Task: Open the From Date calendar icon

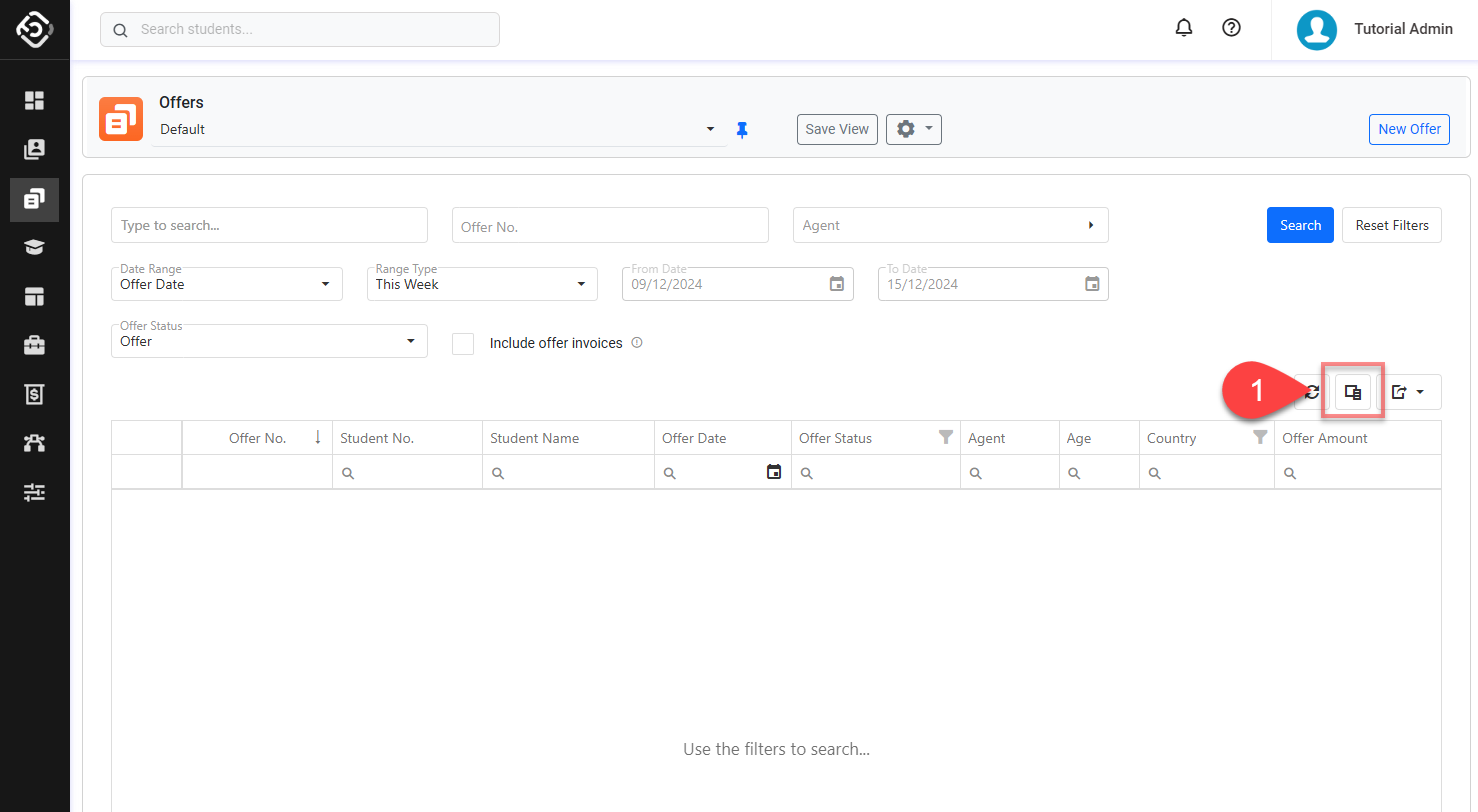Action: pos(837,284)
